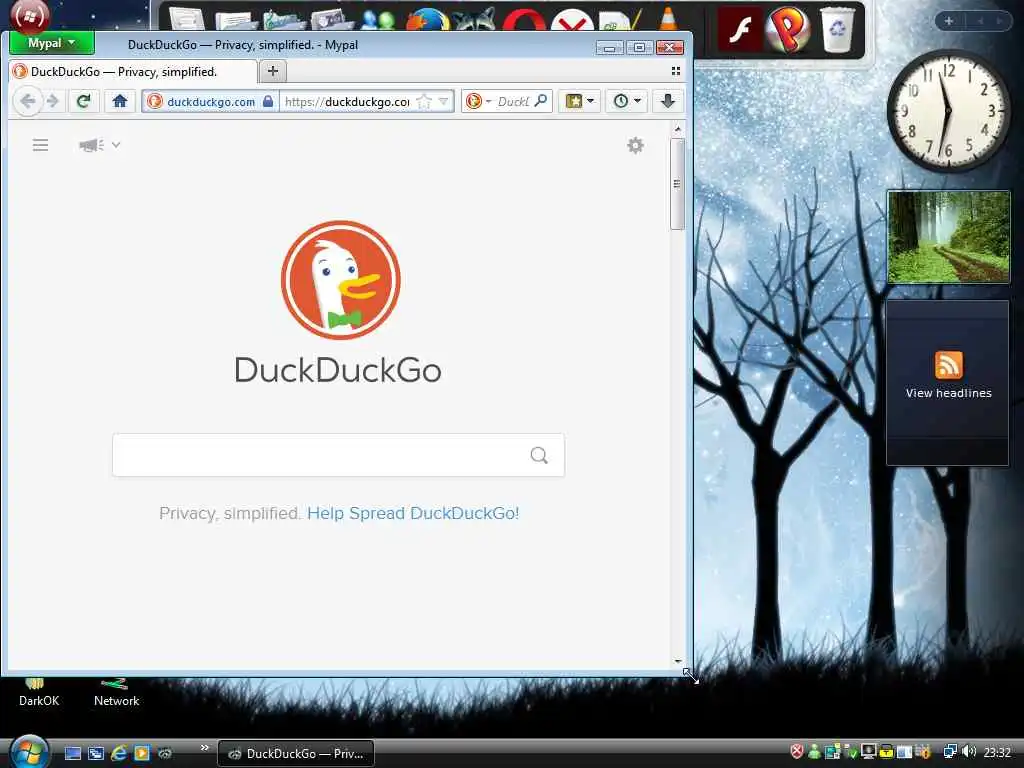Click the volume speaker tray icon

click(969, 752)
